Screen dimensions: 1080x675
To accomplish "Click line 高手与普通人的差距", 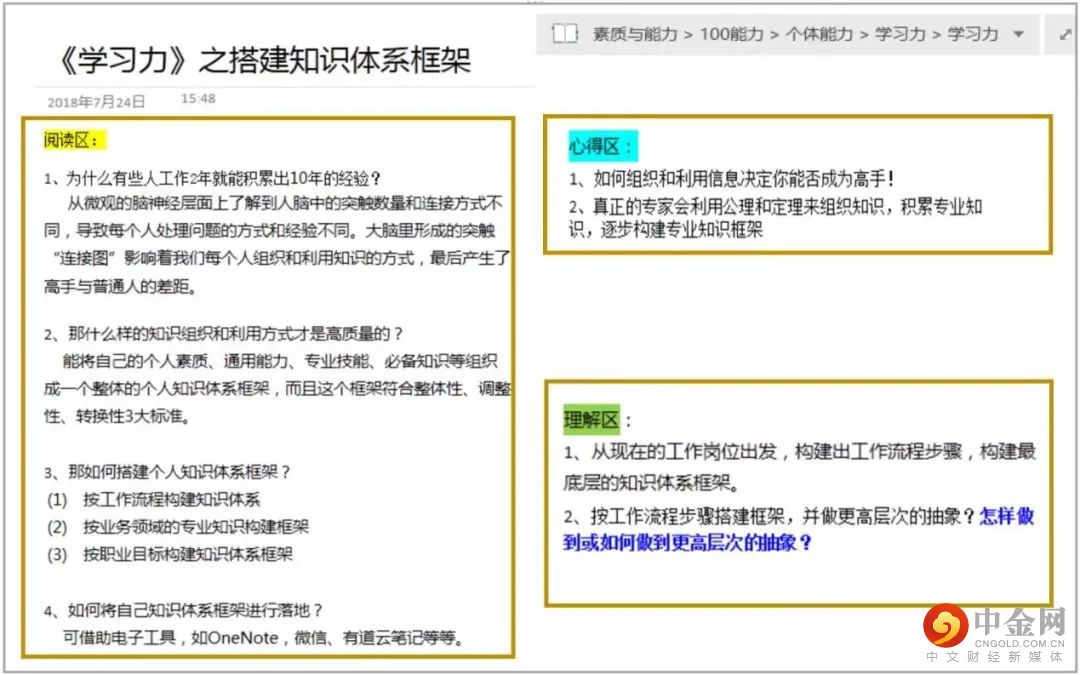I will click(121, 287).
